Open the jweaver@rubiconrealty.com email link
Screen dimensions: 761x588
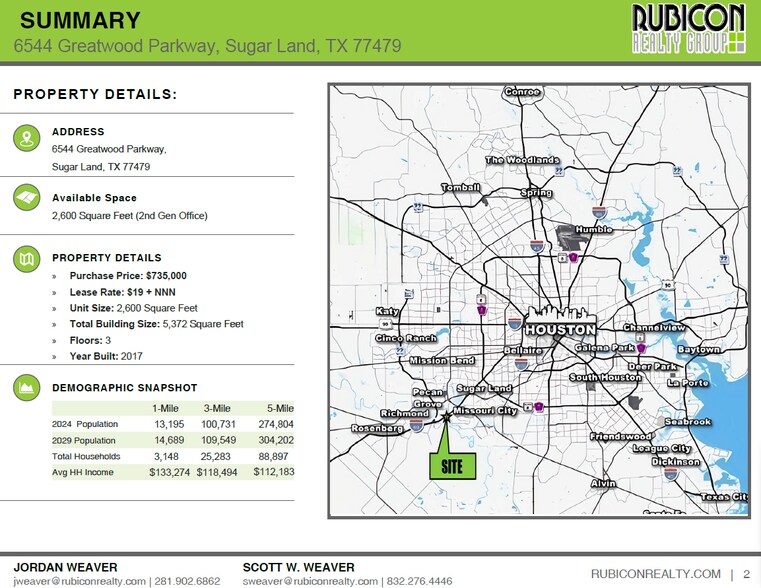71,580
